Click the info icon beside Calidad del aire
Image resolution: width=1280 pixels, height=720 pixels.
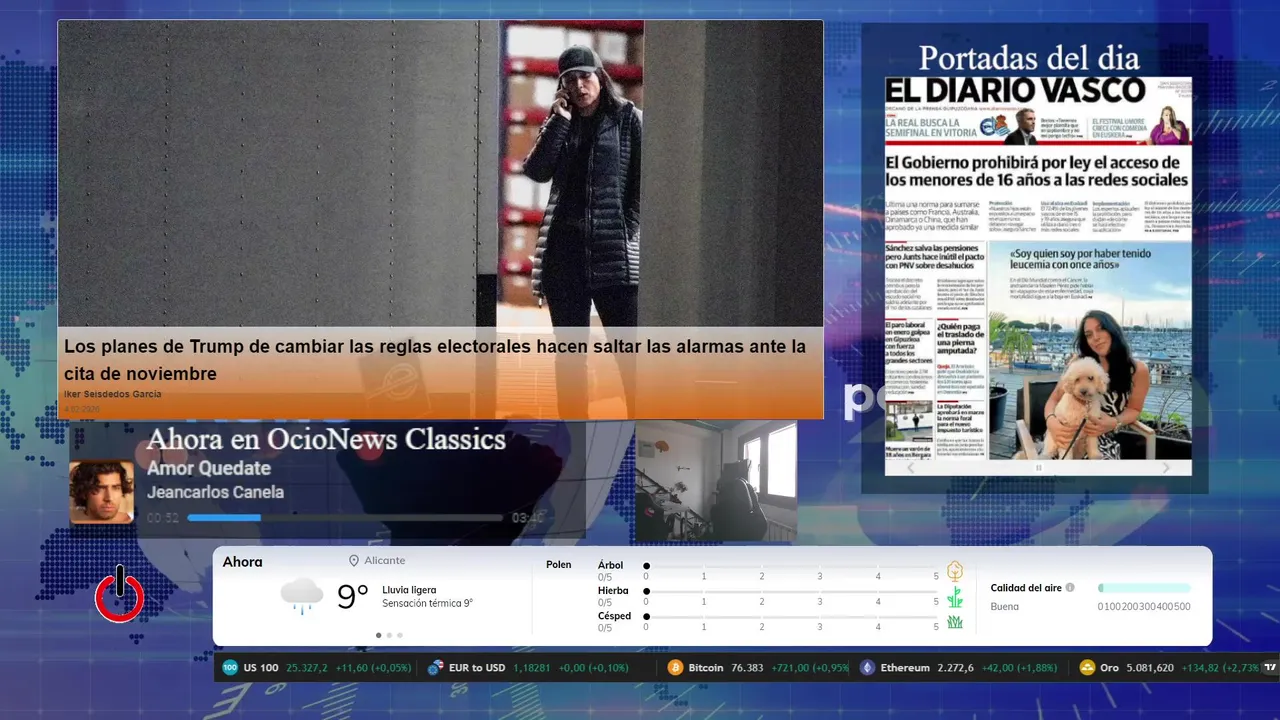[1070, 588]
